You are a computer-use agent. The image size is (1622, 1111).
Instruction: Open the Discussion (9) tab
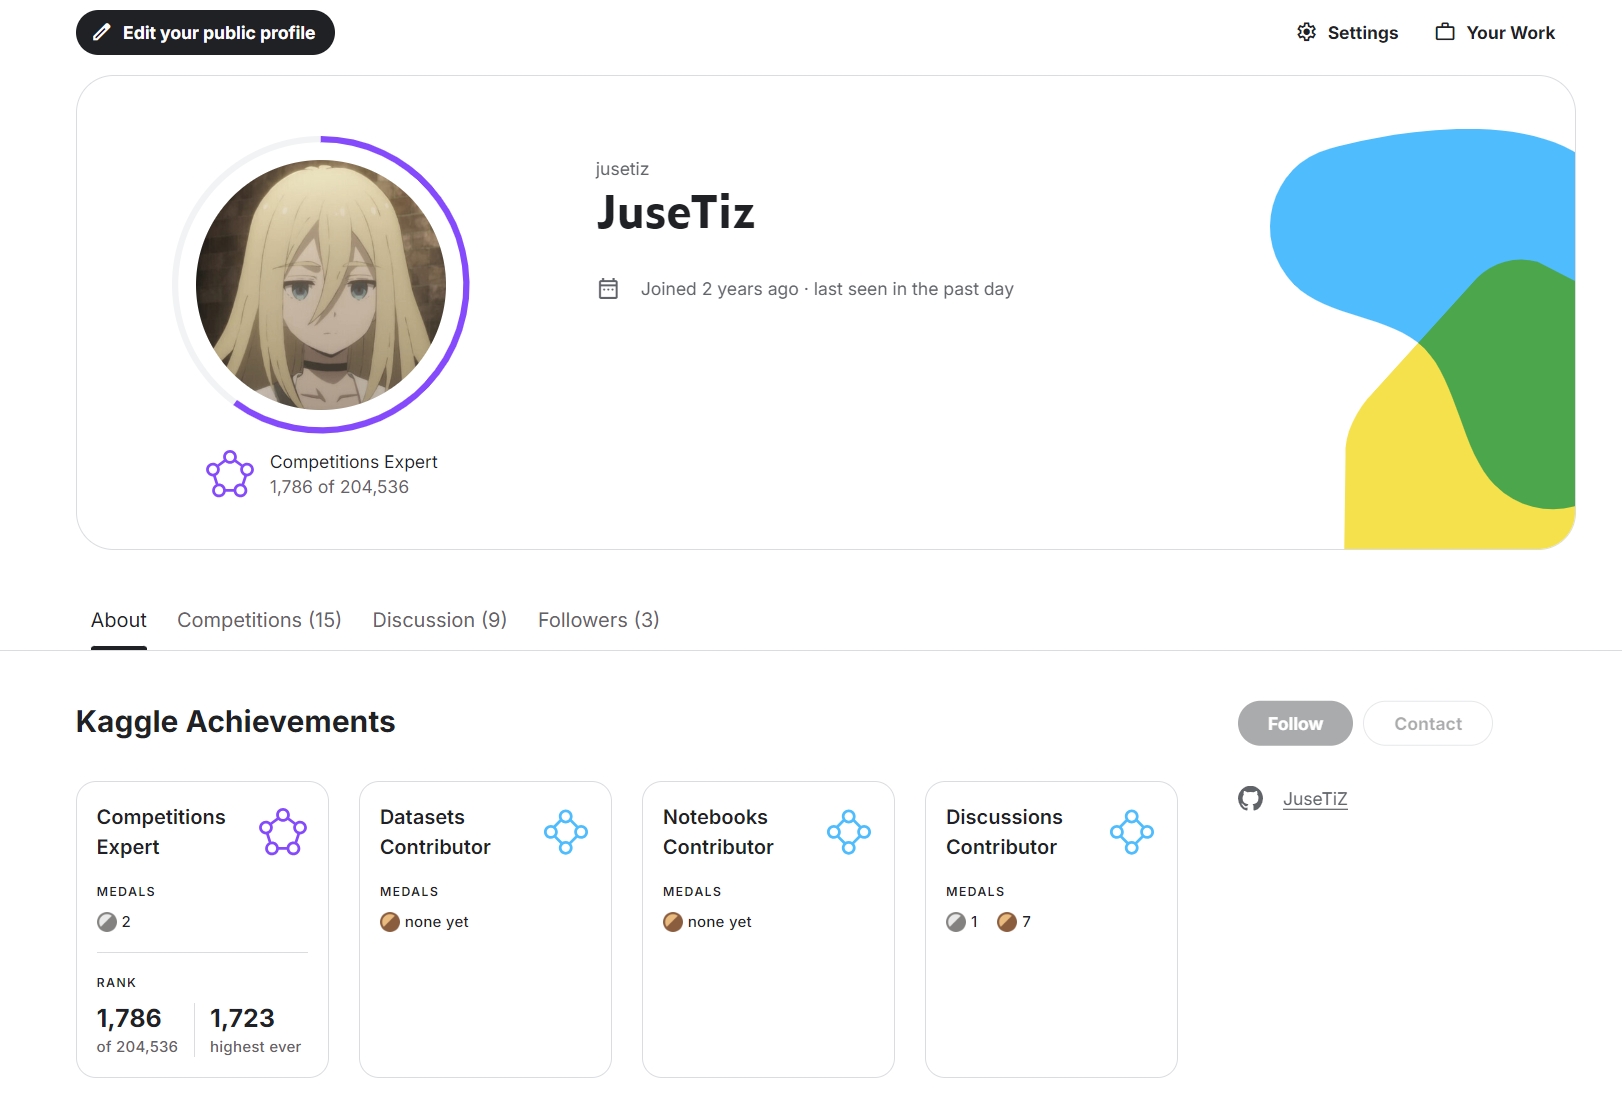point(439,620)
